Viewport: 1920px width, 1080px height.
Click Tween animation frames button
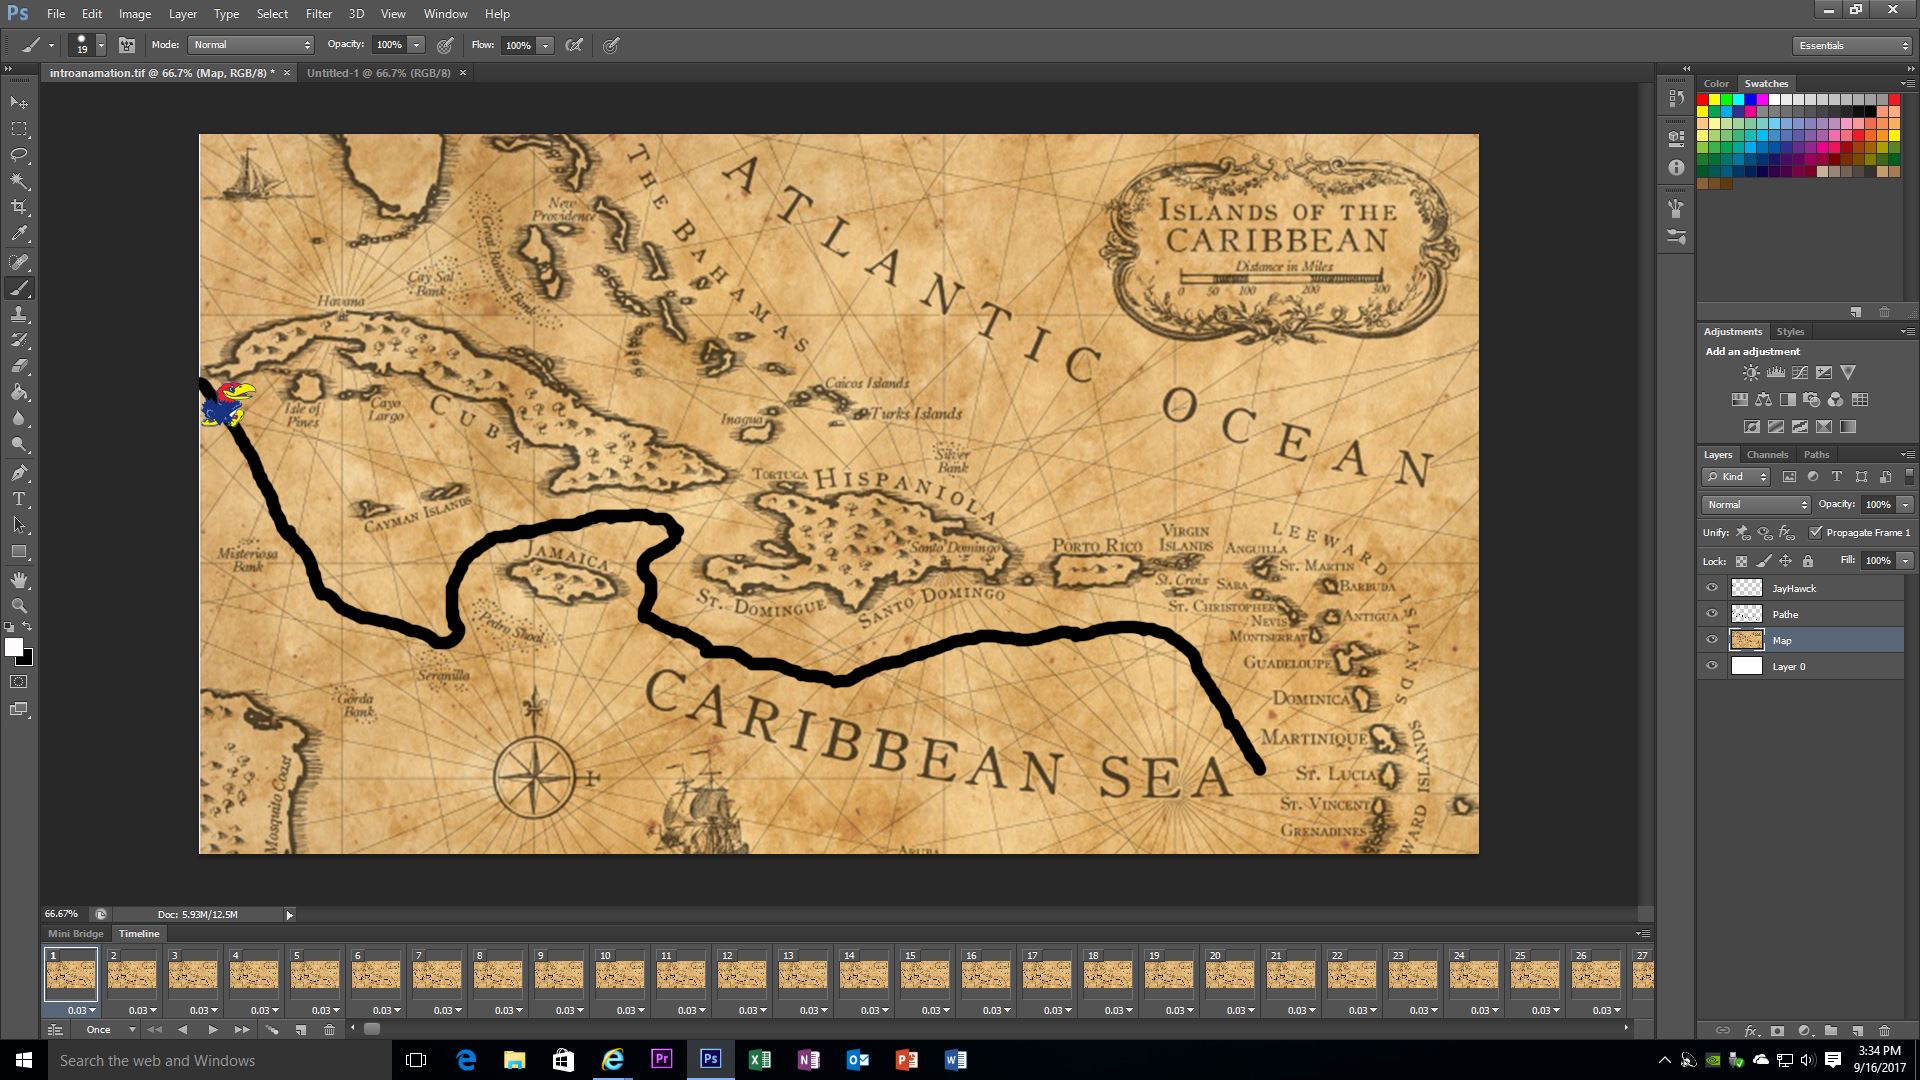(x=272, y=1029)
